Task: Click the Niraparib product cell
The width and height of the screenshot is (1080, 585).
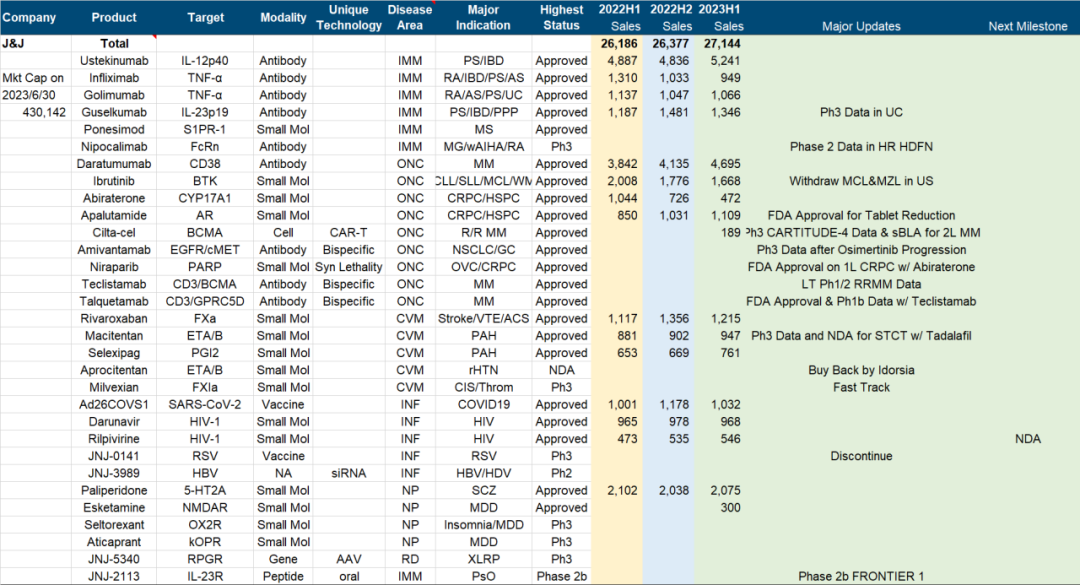Action: [x=114, y=267]
